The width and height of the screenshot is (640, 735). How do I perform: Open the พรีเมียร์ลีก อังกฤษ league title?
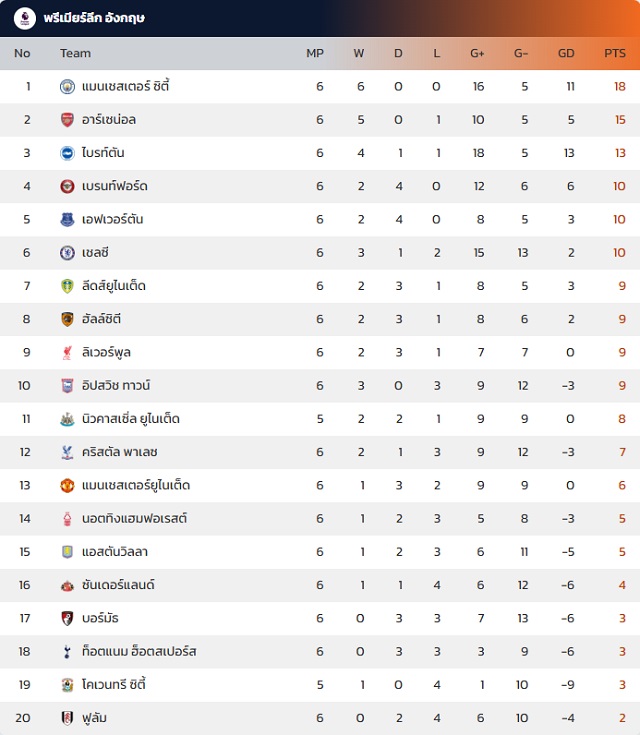[94, 18]
